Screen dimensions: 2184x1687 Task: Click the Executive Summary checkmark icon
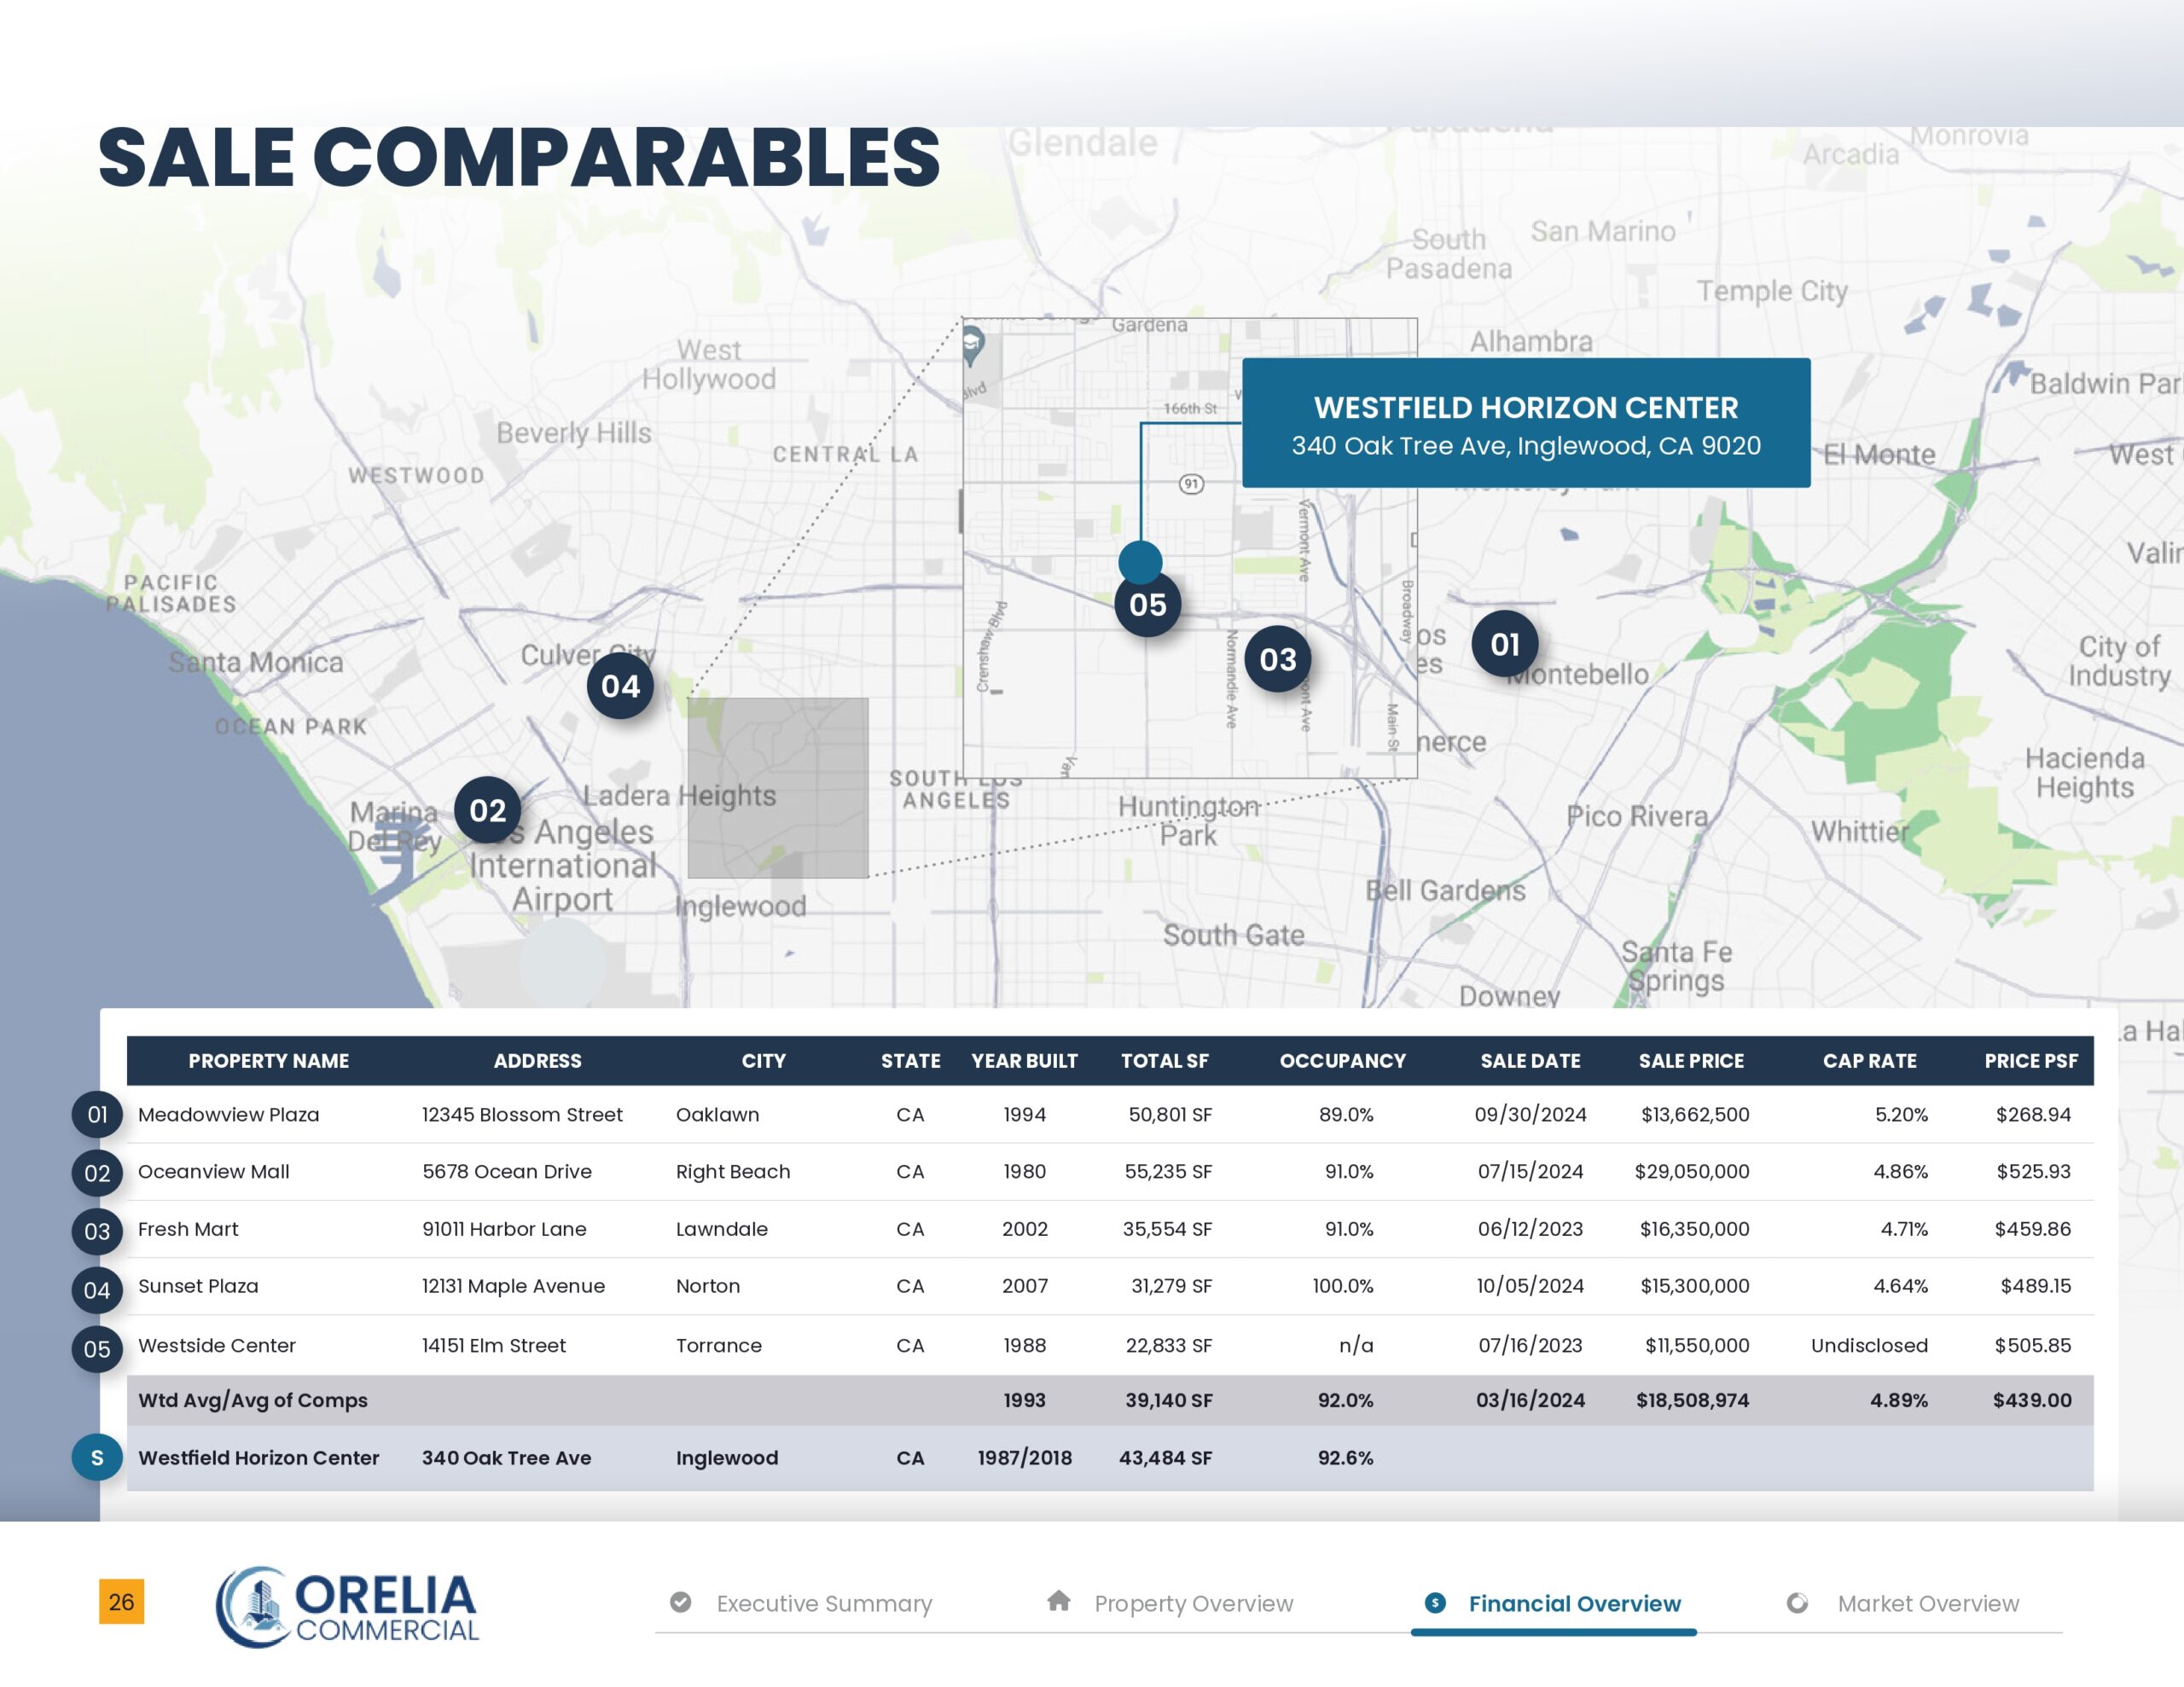tap(680, 1602)
